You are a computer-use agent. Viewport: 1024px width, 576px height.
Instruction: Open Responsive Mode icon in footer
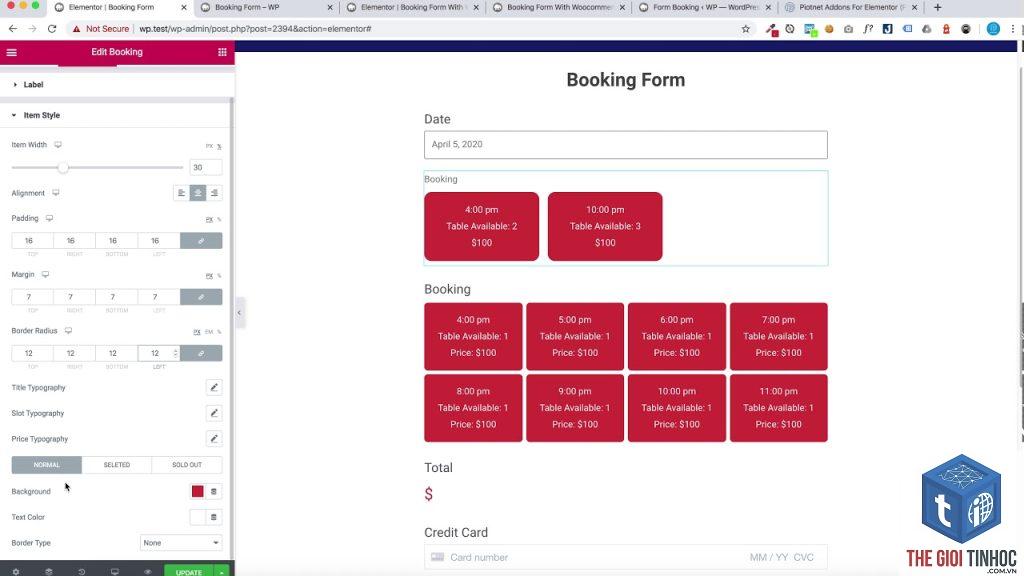click(x=115, y=571)
